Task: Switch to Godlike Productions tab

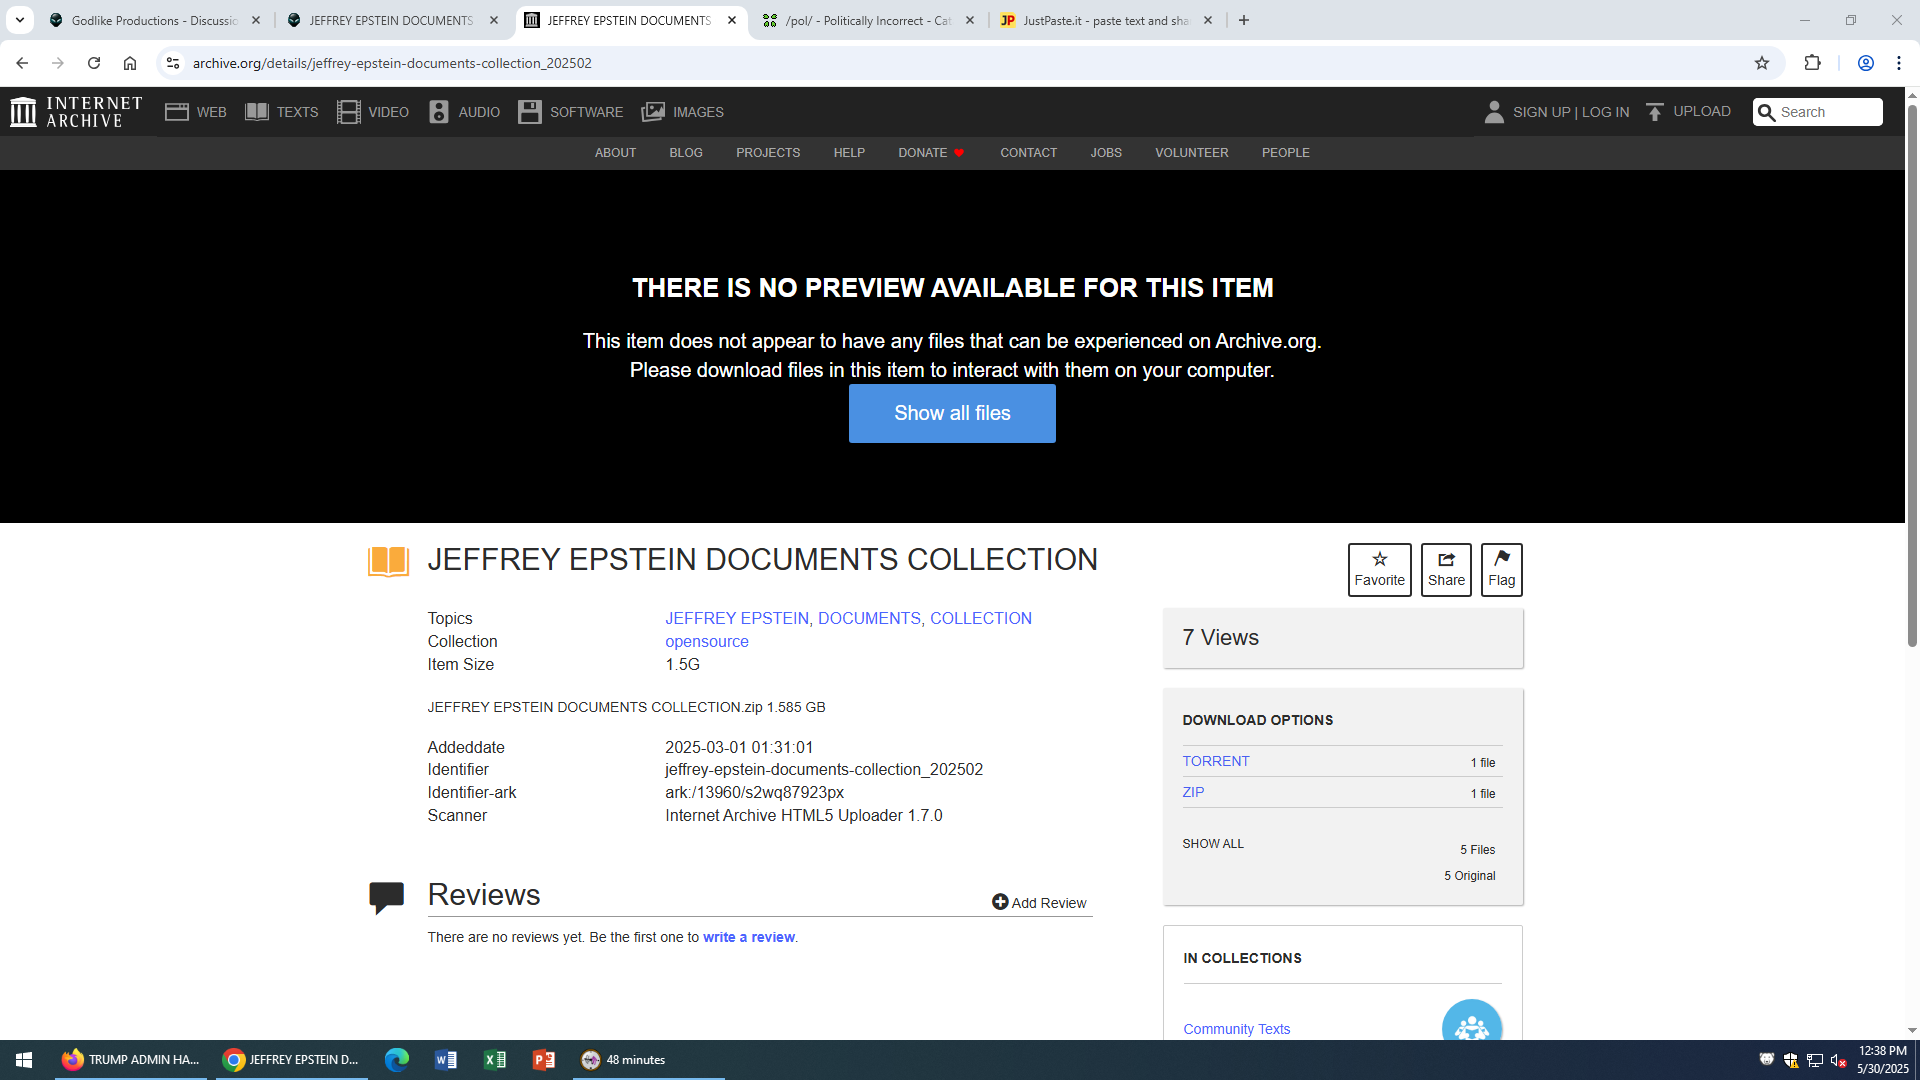Action: tap(155, 20)
